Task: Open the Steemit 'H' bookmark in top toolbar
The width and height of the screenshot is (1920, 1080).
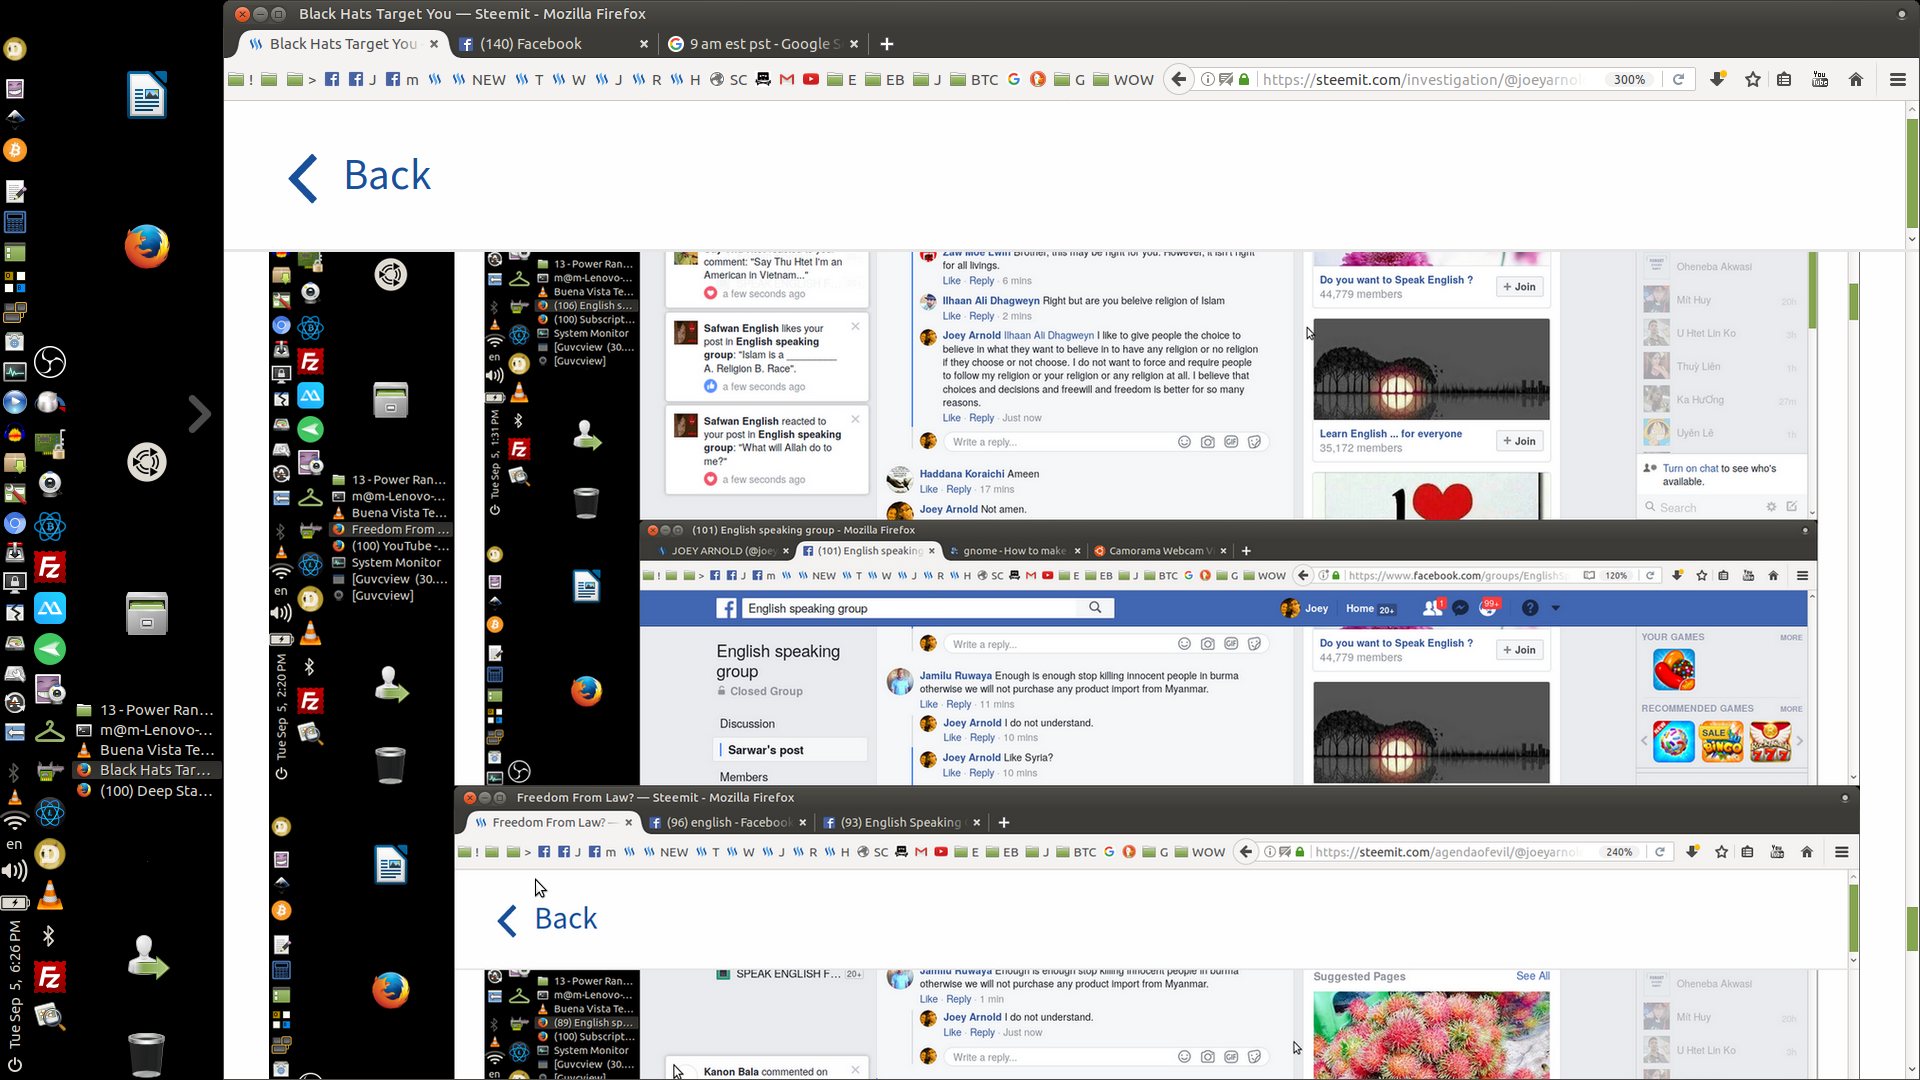Action: click(x=685, y=79)
